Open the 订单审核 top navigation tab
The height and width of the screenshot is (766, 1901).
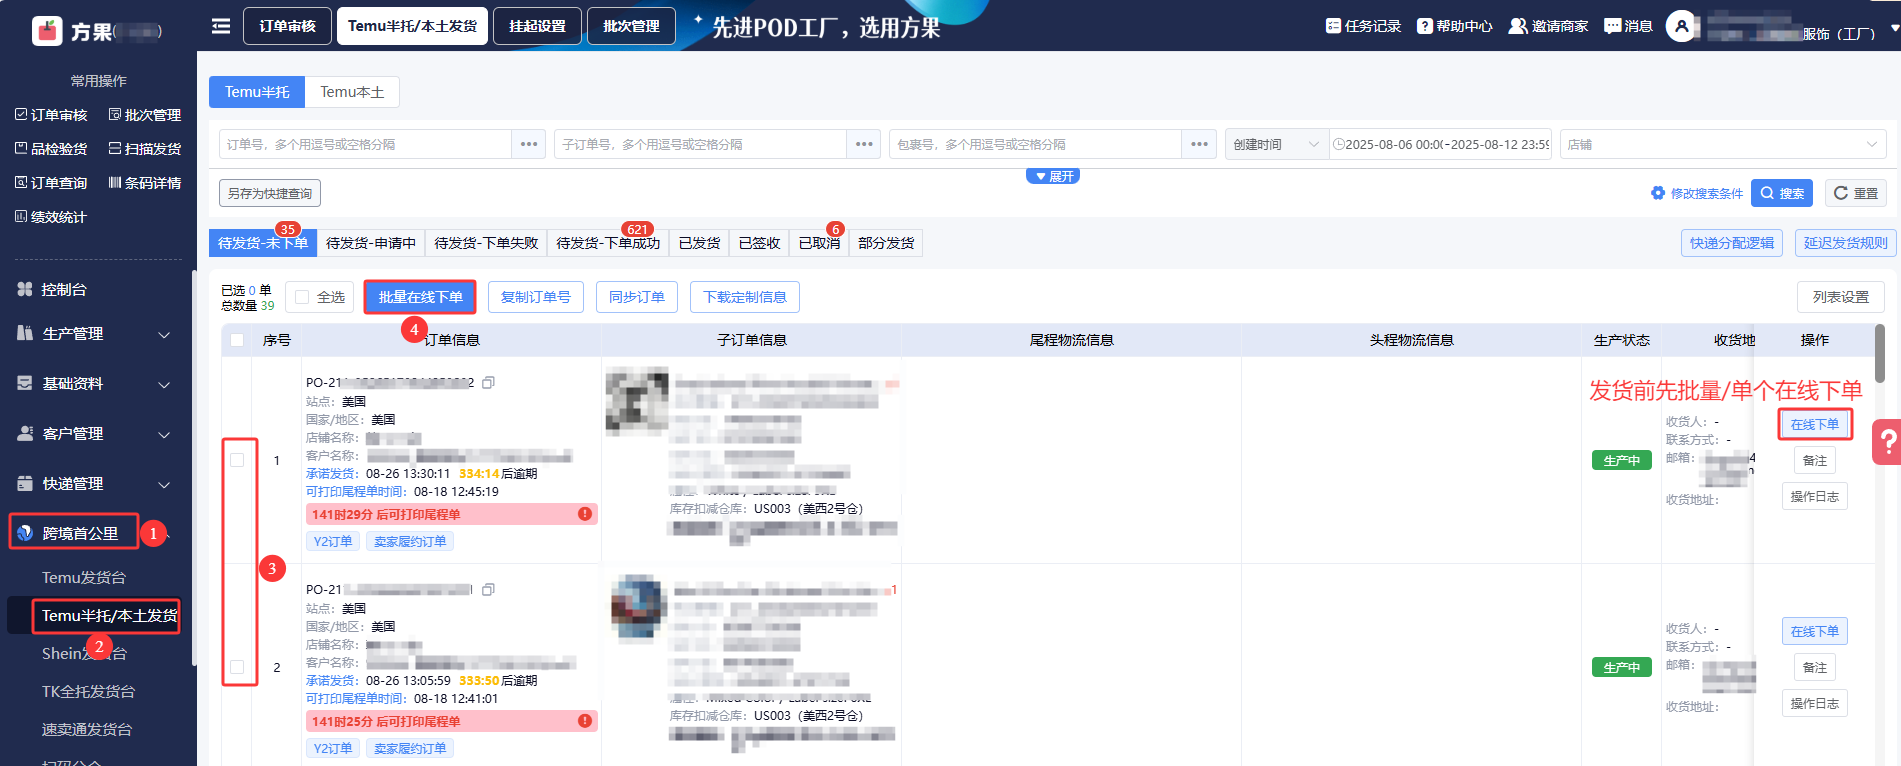(x=288, y=26)
